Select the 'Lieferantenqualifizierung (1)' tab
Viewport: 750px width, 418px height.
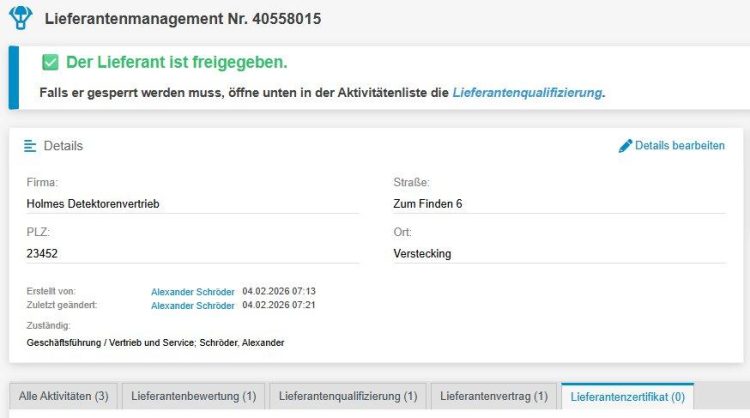point(349,397)
